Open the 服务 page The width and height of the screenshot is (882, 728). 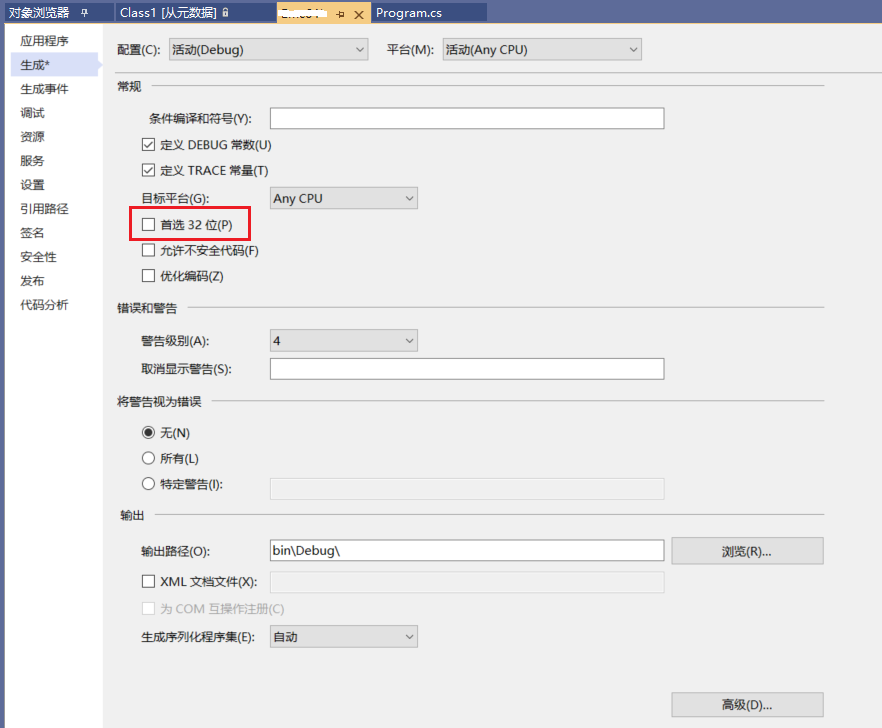(x=33, y=161)
